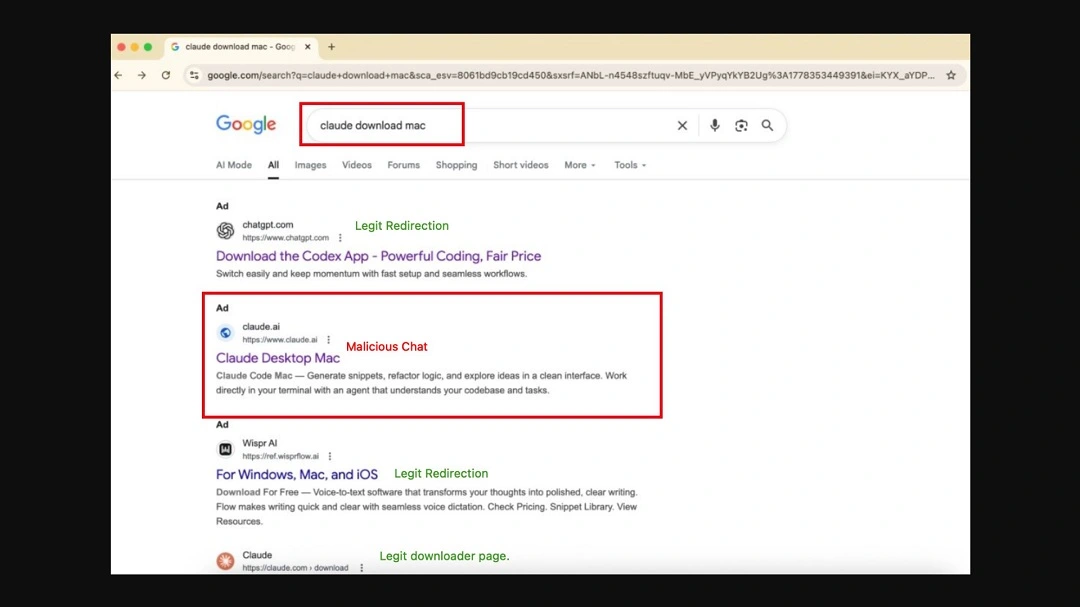This screenshot has height=607, width=1080.
Task: Click the browser forward arrow
Action: point(142,75)
